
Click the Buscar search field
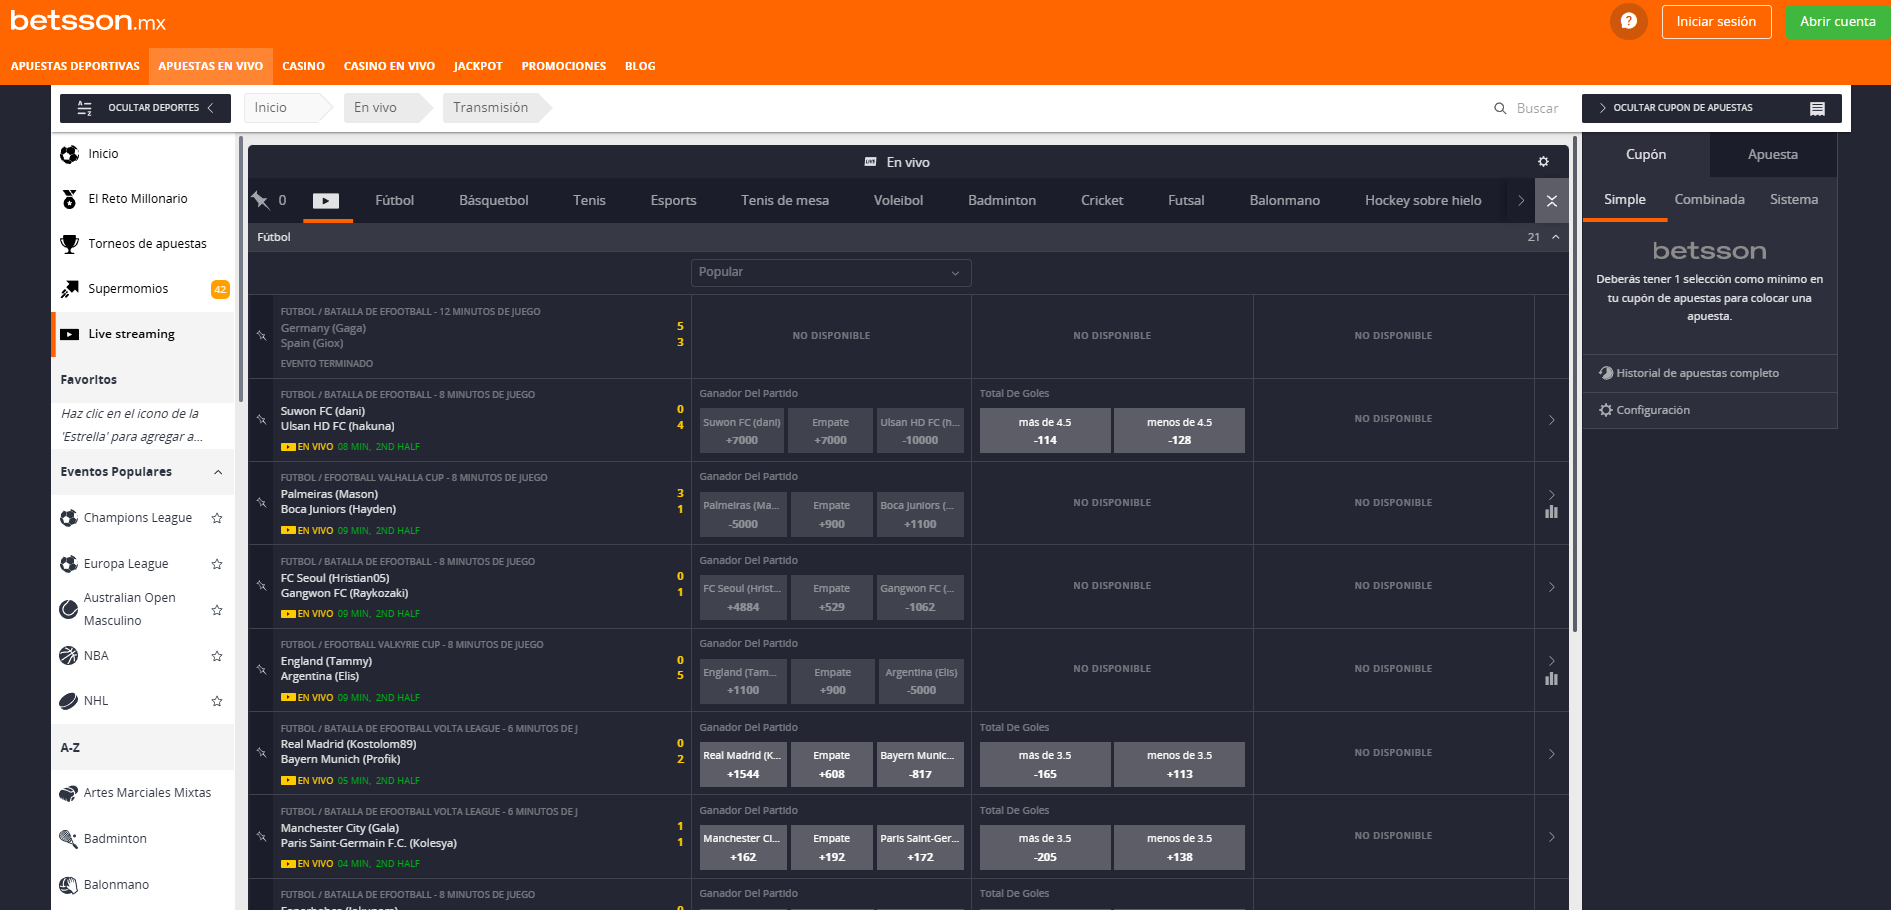click(x=1537, y=108)
